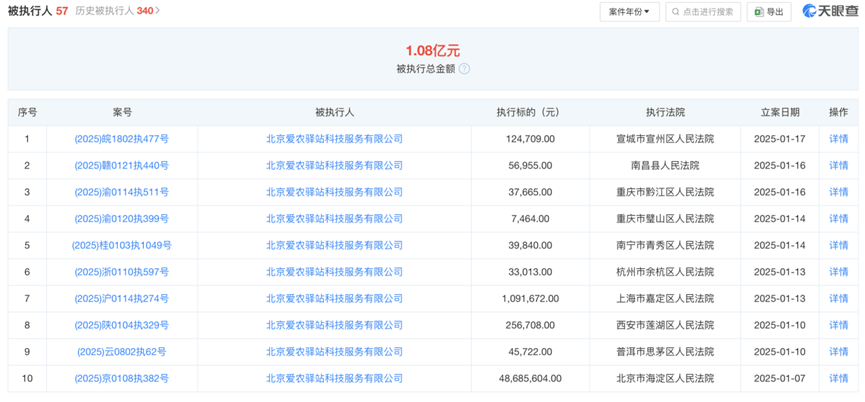The image size is (865, 402).
Task: Click company name link in row 5
Action: pyautogui.click(x=334, y=245)
